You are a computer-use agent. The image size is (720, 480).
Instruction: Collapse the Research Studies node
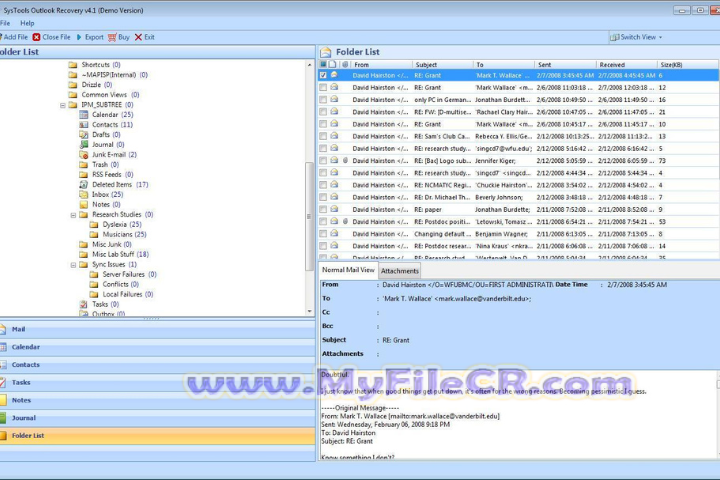[x=73, y=215]
